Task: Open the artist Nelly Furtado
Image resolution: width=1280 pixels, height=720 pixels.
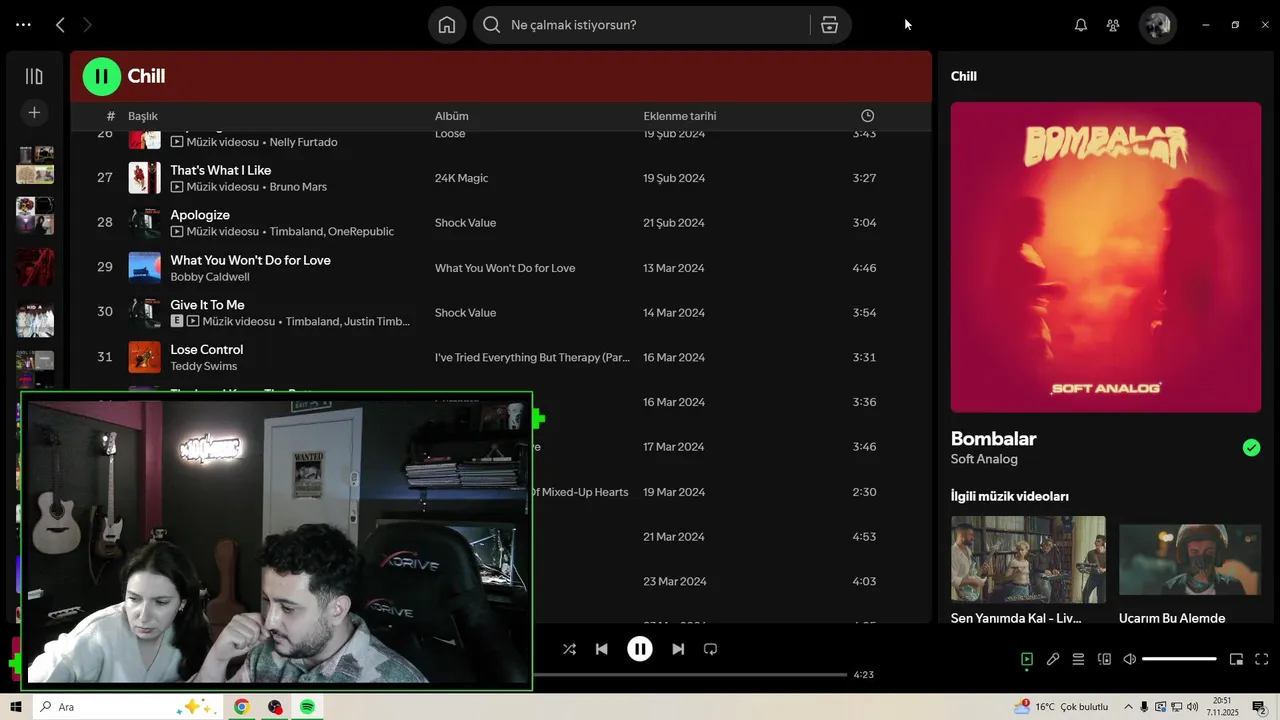Action: pos(303,142)
